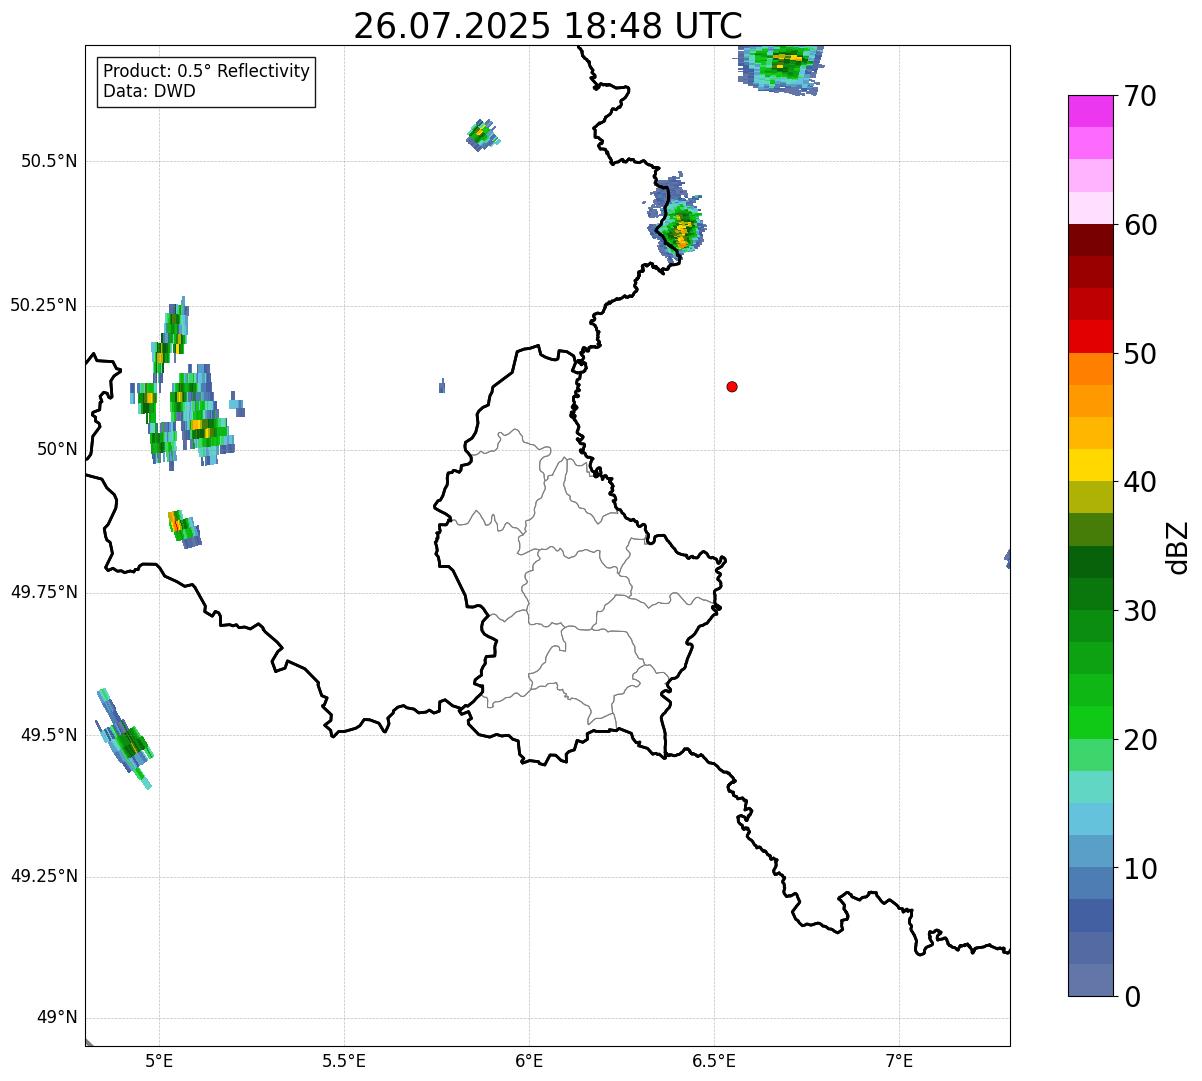Screen dimensions: 1202x1081
Task: Click the radar echo at the top edge
Action: (x=782, y=69)
